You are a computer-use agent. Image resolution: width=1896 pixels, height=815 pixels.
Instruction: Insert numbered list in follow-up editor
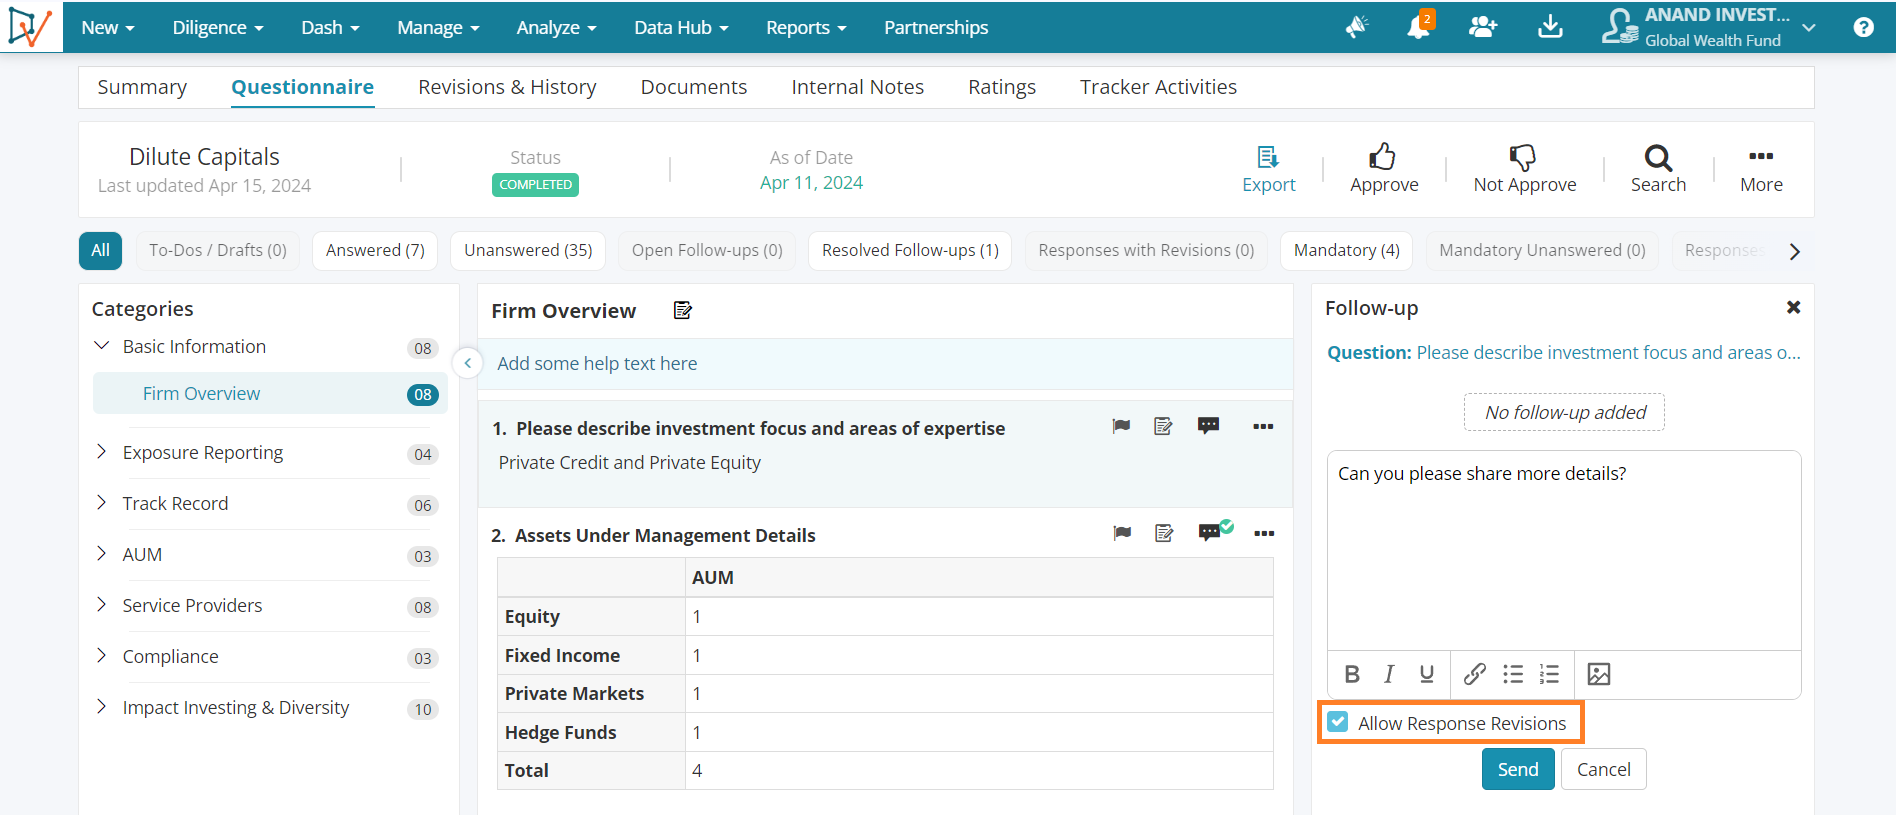click(x=1549, y=674)
